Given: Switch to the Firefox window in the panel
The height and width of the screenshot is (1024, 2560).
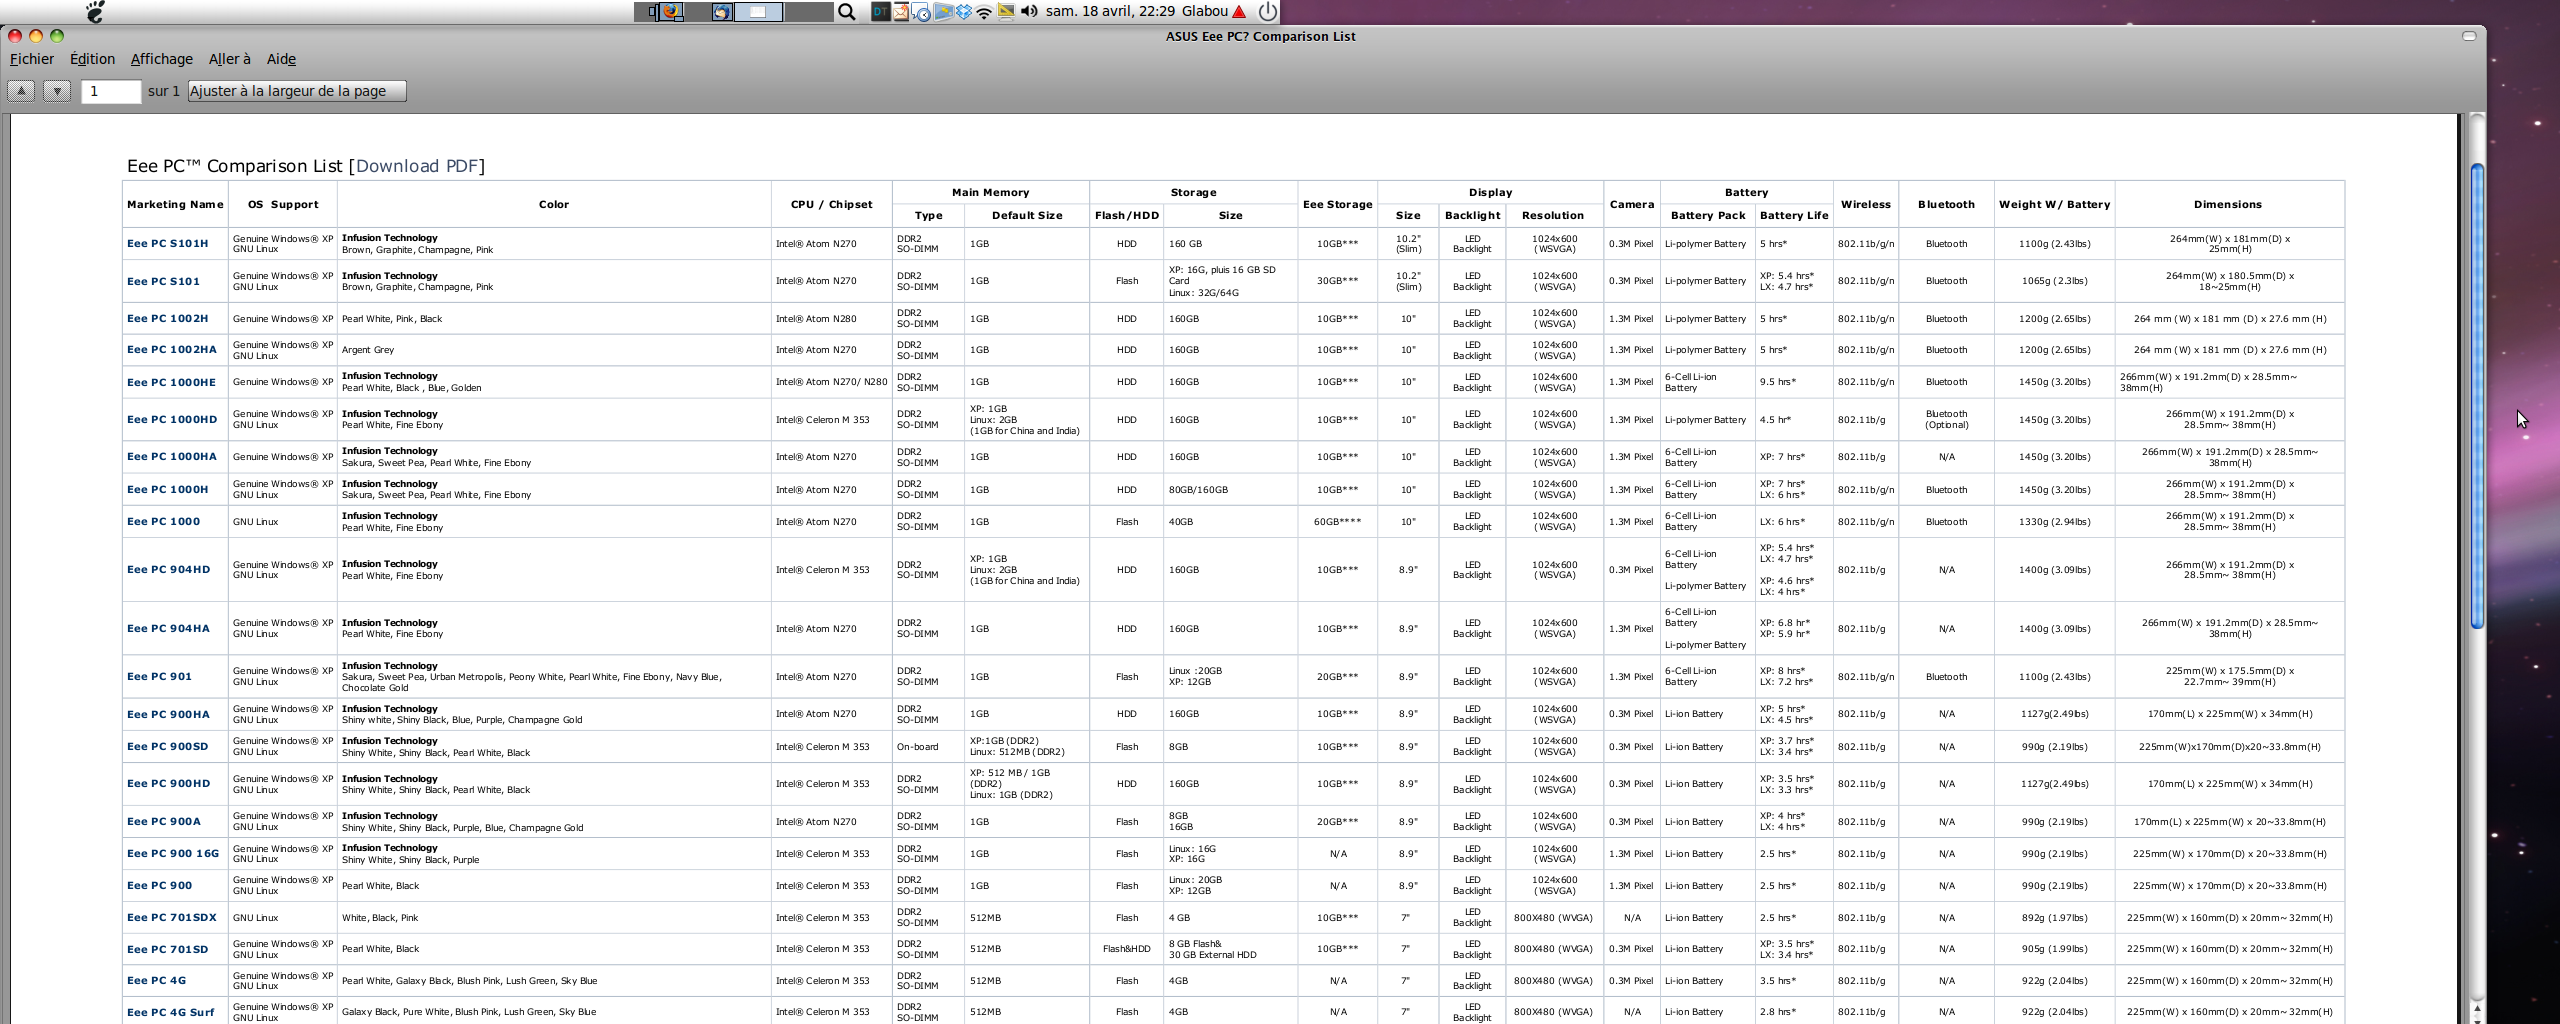Looking at the screenshot, I should (672, 12).
